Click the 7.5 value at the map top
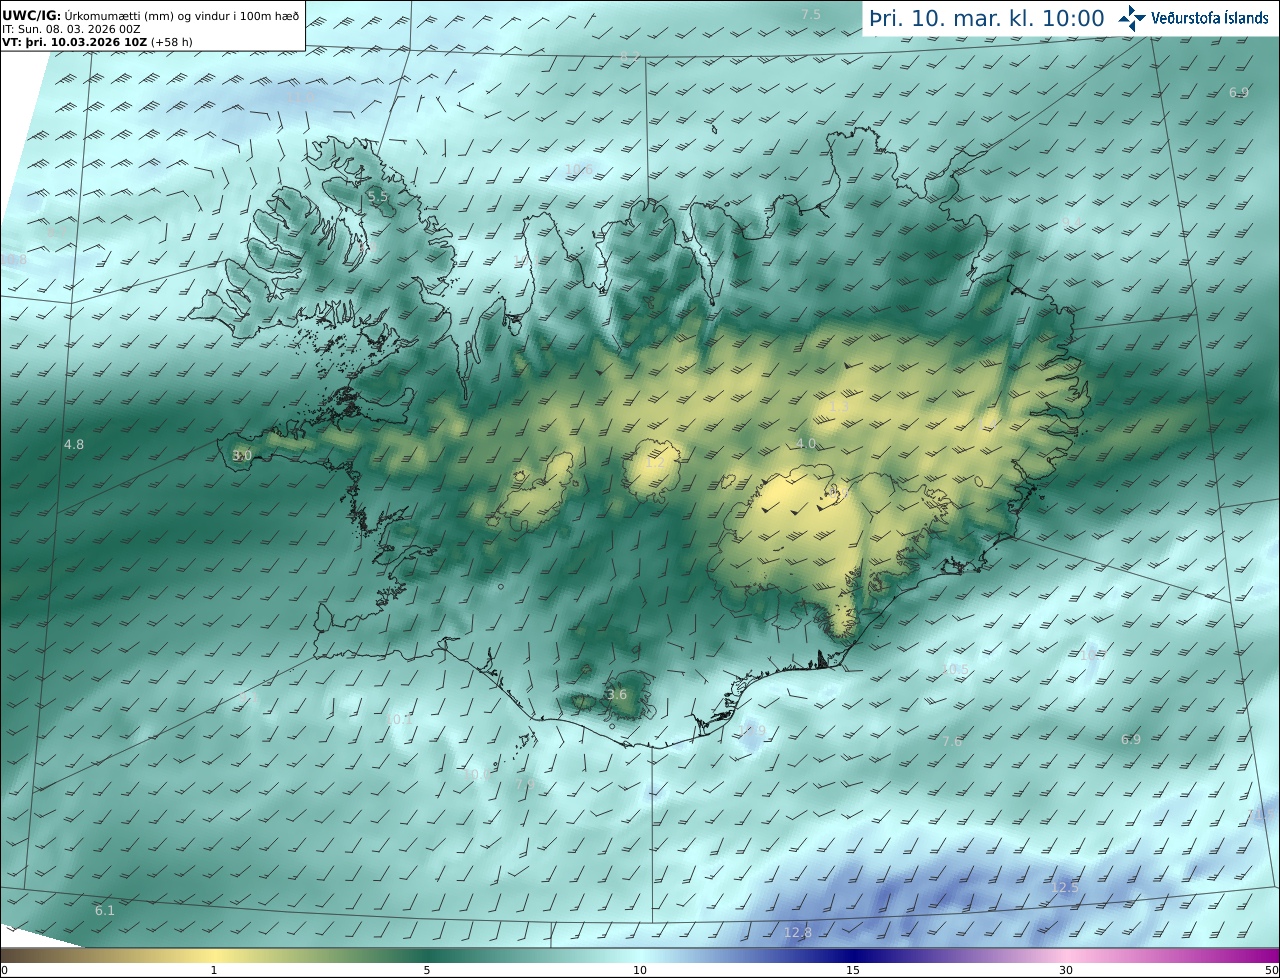Screen dimensions: 1280x978 (x=811, y=14)
